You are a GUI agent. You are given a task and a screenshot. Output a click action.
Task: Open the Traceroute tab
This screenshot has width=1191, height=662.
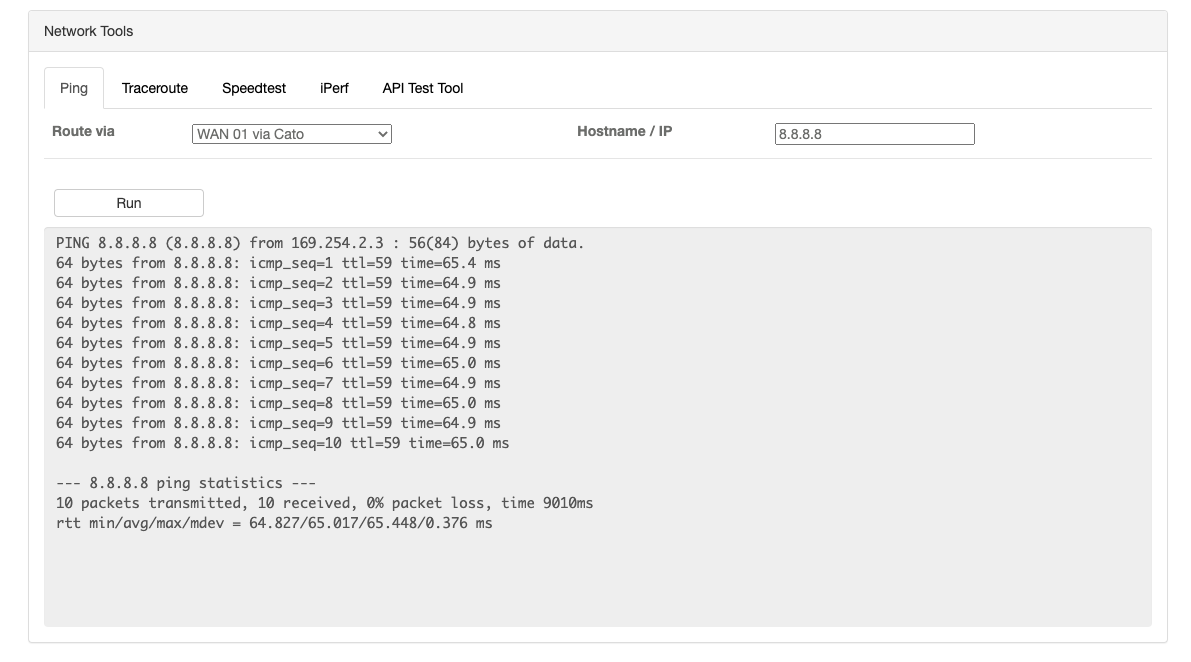pos(155,88)
